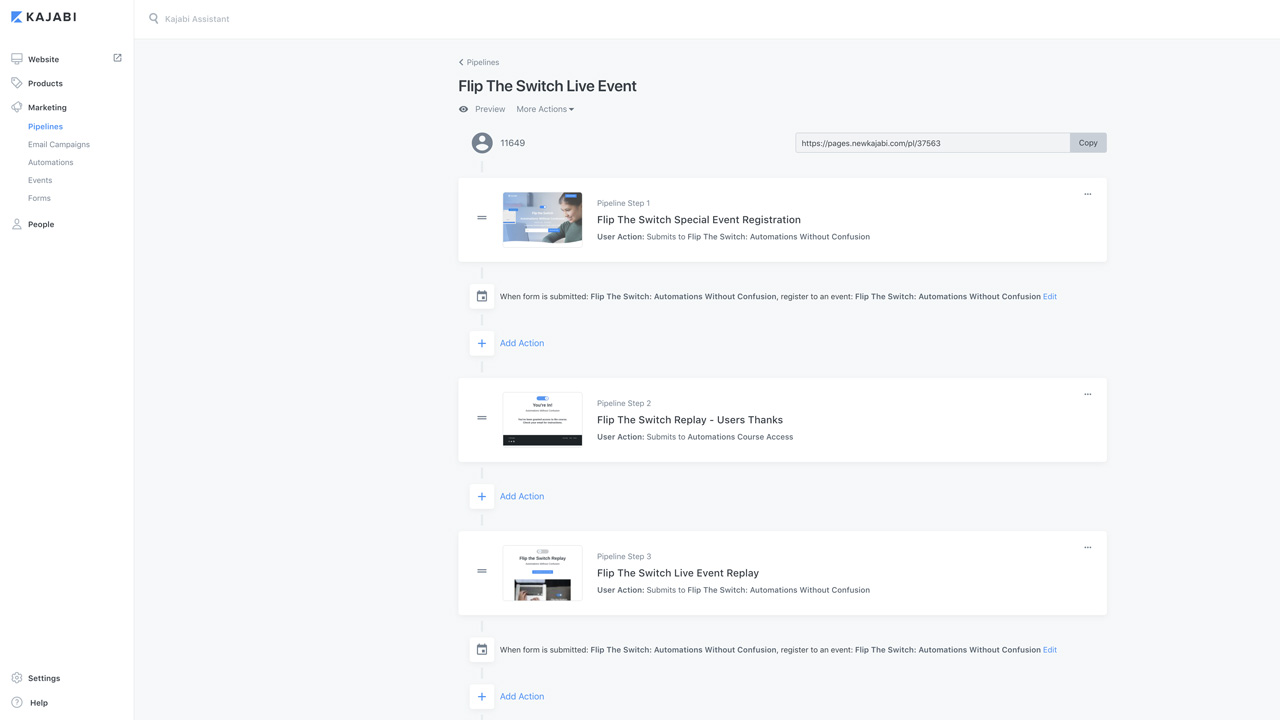1280x720 pixels.
Task: Copy the pipeline URL with Copy button
Action: pos(1088,143)
